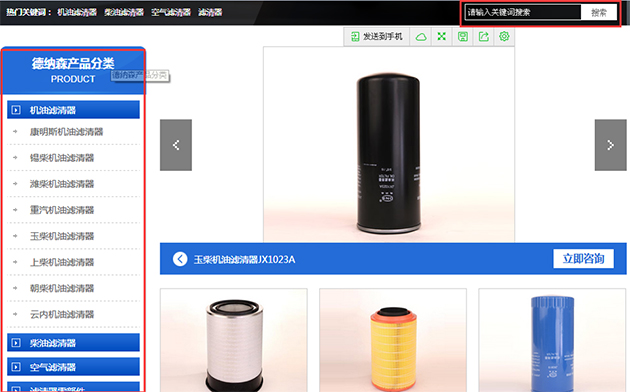Open 朝柴机油滤清器 subcategory
This screenshot has width=630, height=392.
click(62, 288)
